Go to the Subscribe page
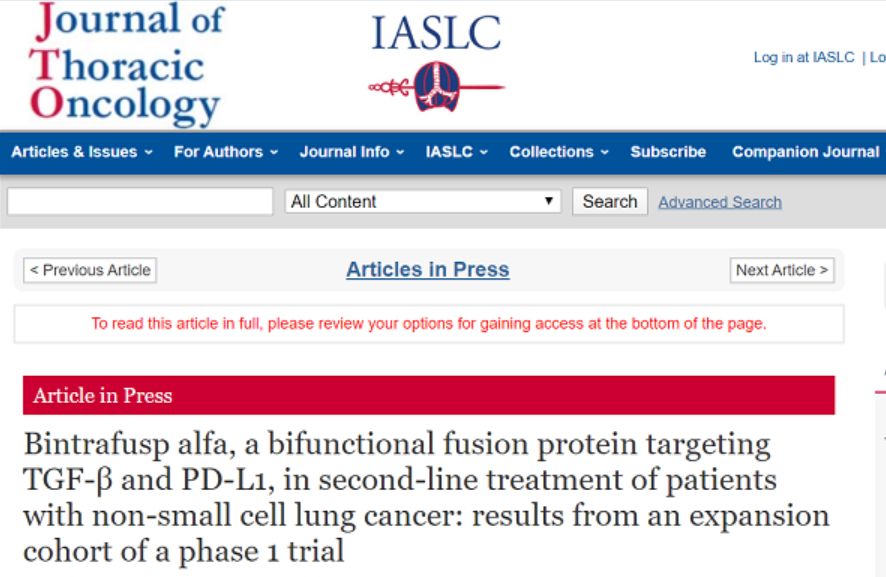This screenshot has height=577, width=886. point(668,152)
